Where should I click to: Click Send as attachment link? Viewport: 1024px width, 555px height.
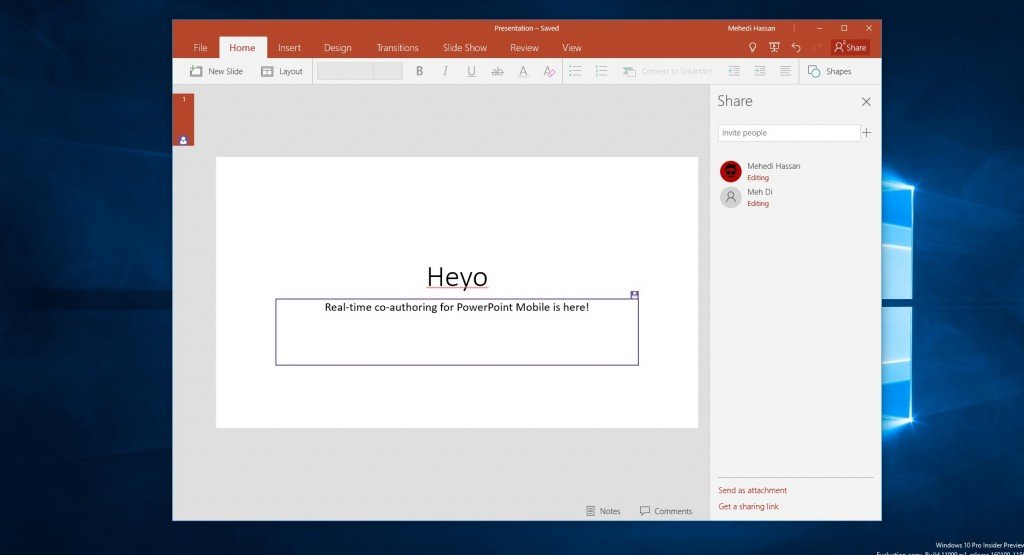[x=752, y=490]
